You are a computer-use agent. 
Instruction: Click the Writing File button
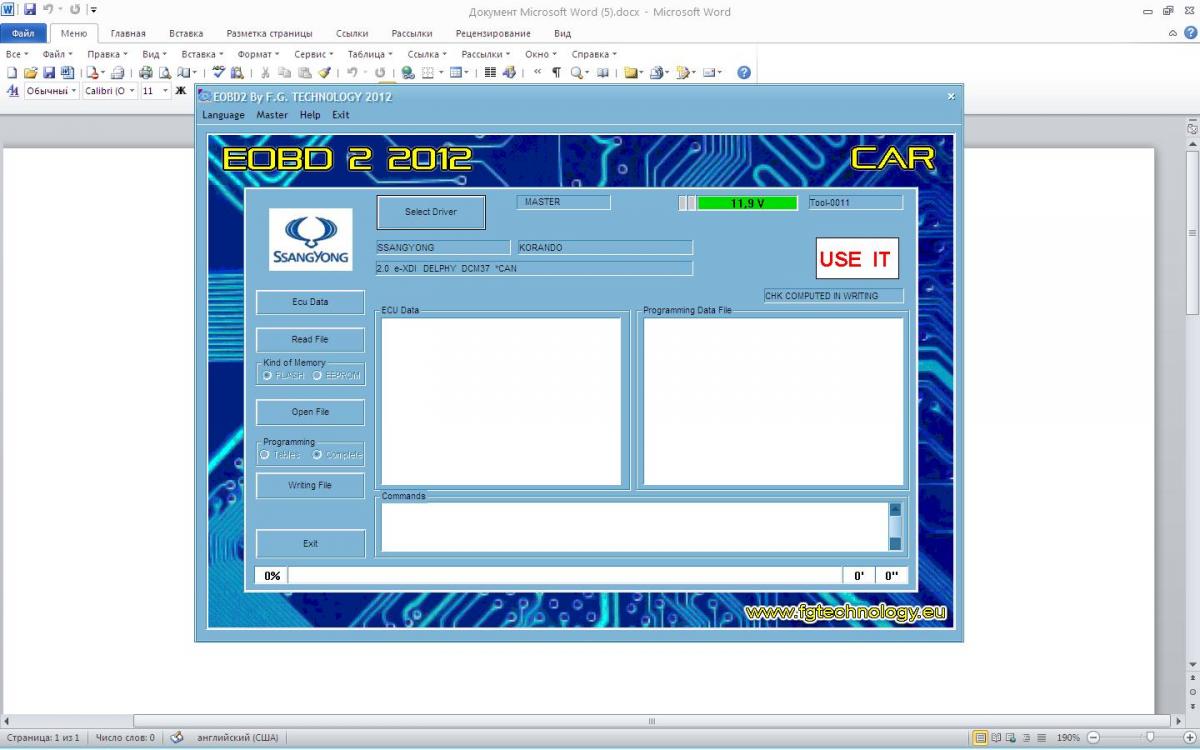tap(310, 485)
